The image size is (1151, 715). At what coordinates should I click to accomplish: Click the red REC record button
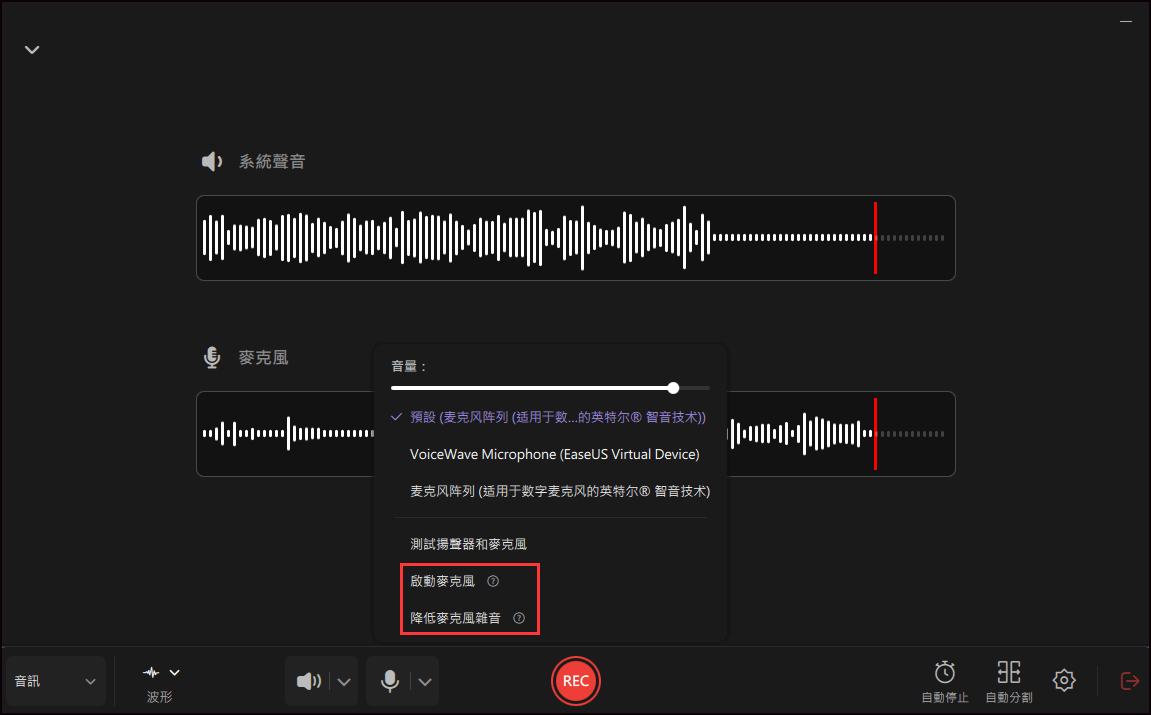pos(575,681)
